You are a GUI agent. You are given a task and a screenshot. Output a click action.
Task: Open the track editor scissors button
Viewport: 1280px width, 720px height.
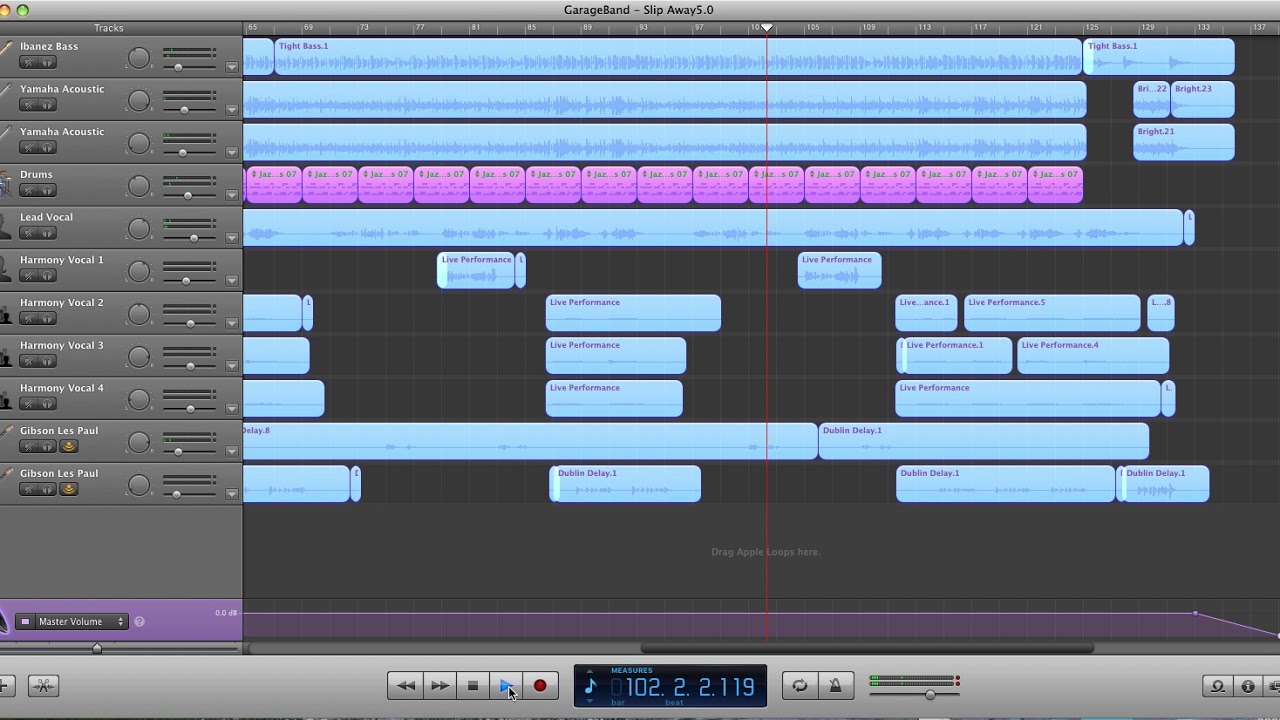[x=42, y=686]
